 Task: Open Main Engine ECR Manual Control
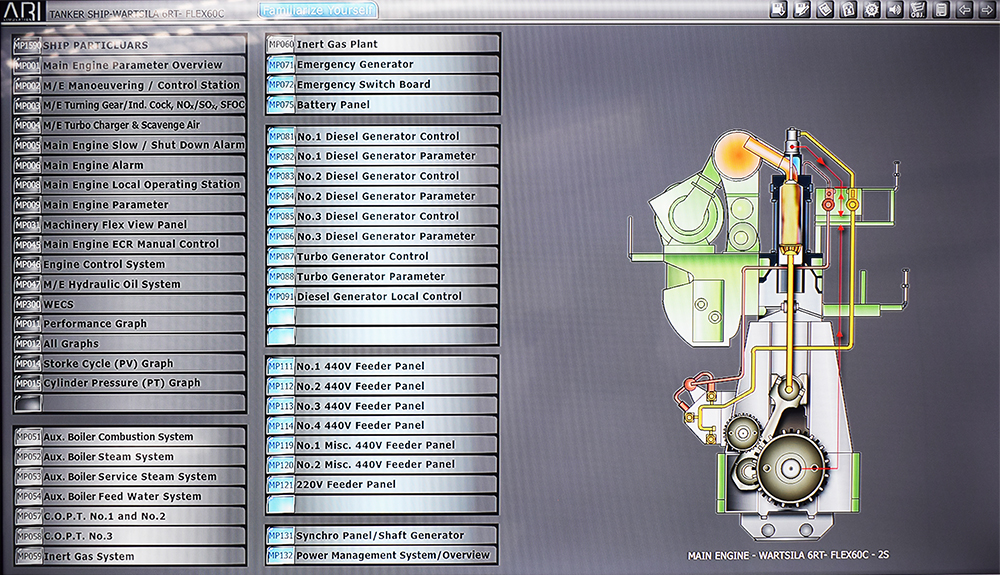pos(129,244)
